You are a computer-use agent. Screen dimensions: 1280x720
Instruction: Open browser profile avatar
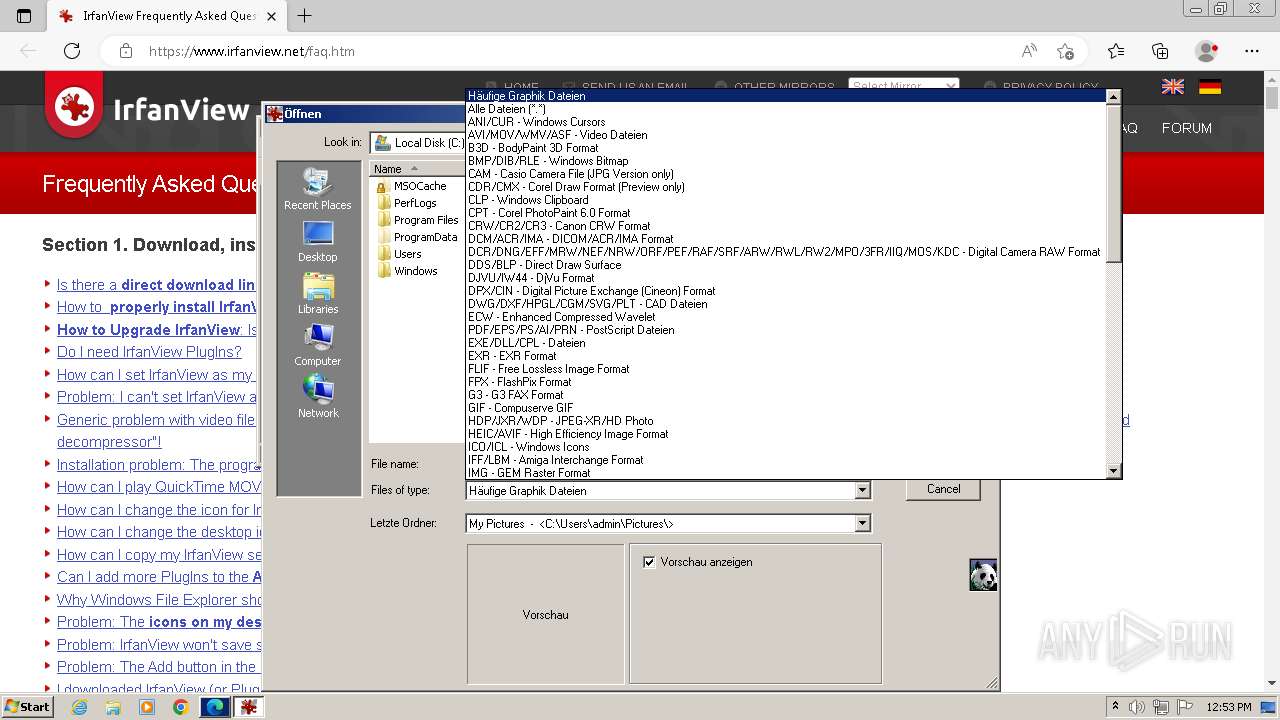(1207, 51)
